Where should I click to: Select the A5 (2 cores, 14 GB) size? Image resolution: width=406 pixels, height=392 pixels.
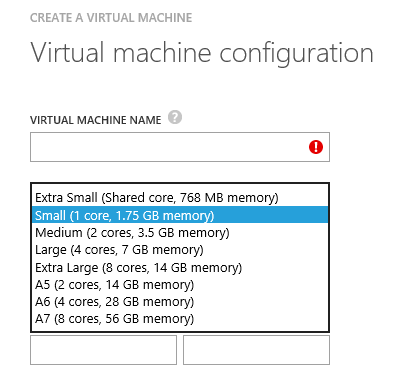[180, 284]
